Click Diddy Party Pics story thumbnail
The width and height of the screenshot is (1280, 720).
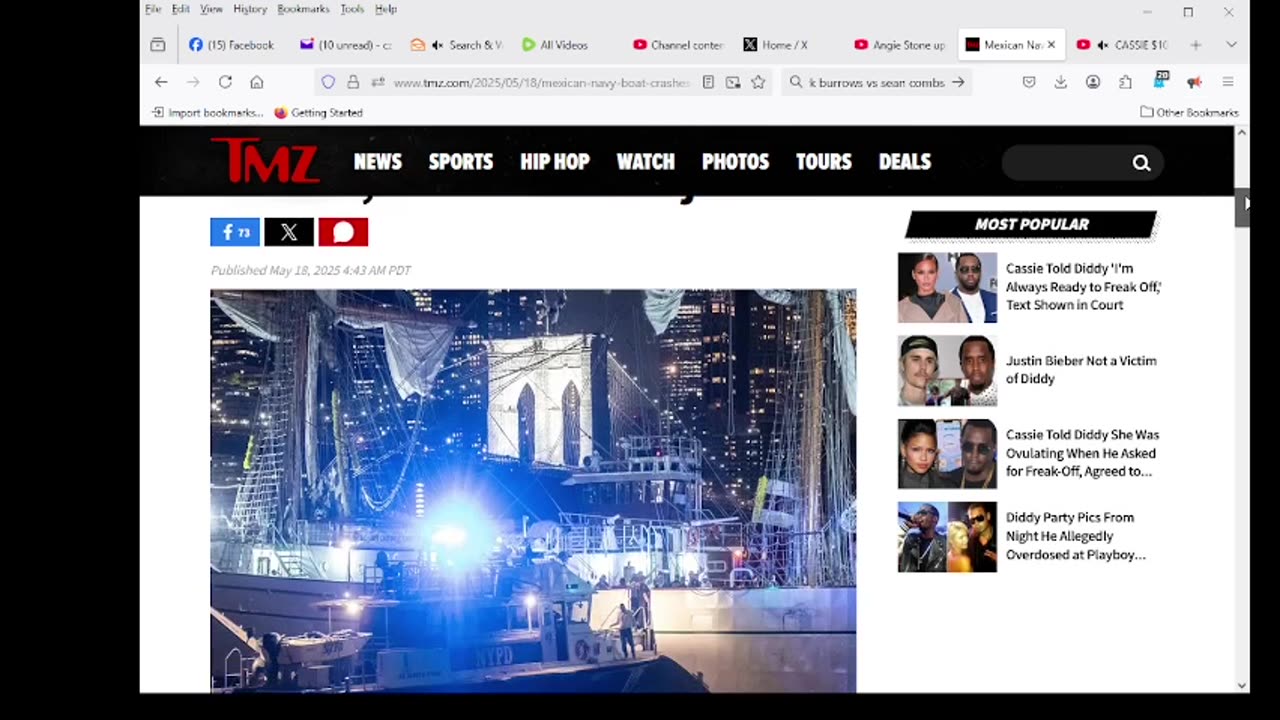pyautogui.click(x=947, y=537)
